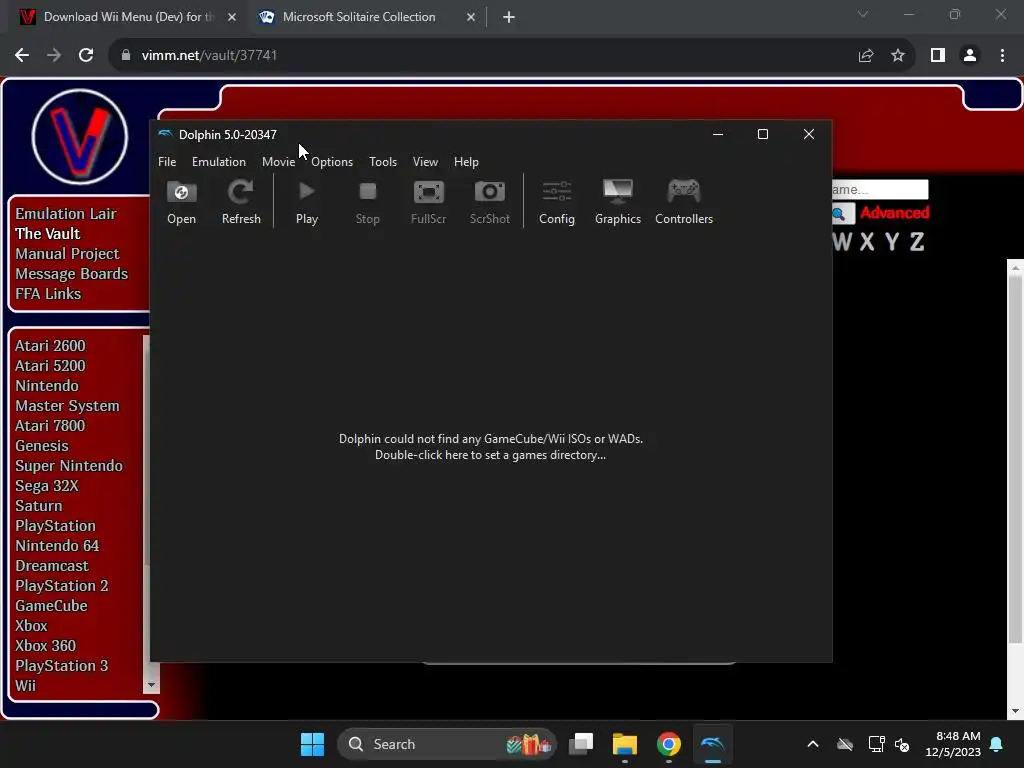
Task: Click page scrollbar down arrow
Action: pyautogui.click(x=1015, y=711)
